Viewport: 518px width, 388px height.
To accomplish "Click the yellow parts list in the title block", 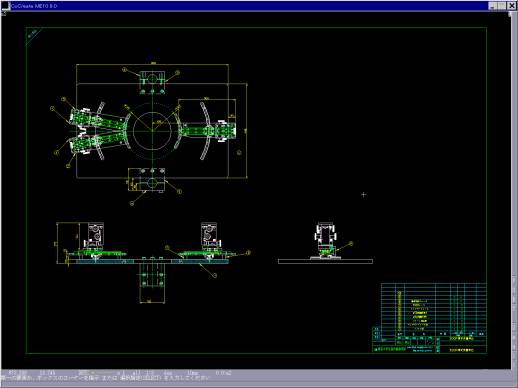I will tap(419, 314).
